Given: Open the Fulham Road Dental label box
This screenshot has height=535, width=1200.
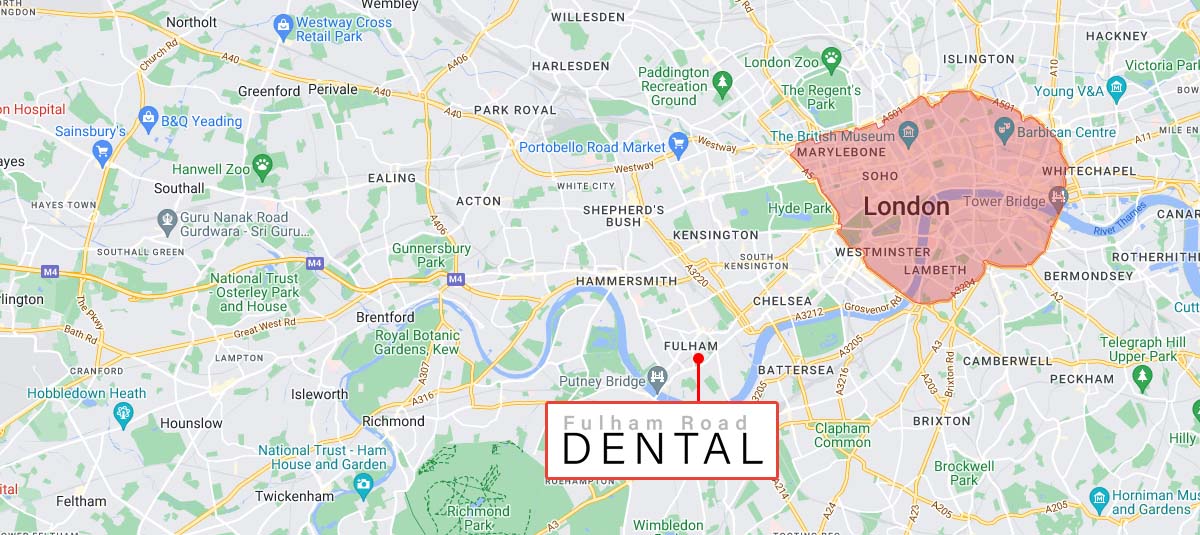Looking at the screenshot, I should click(x=662, y=440).
